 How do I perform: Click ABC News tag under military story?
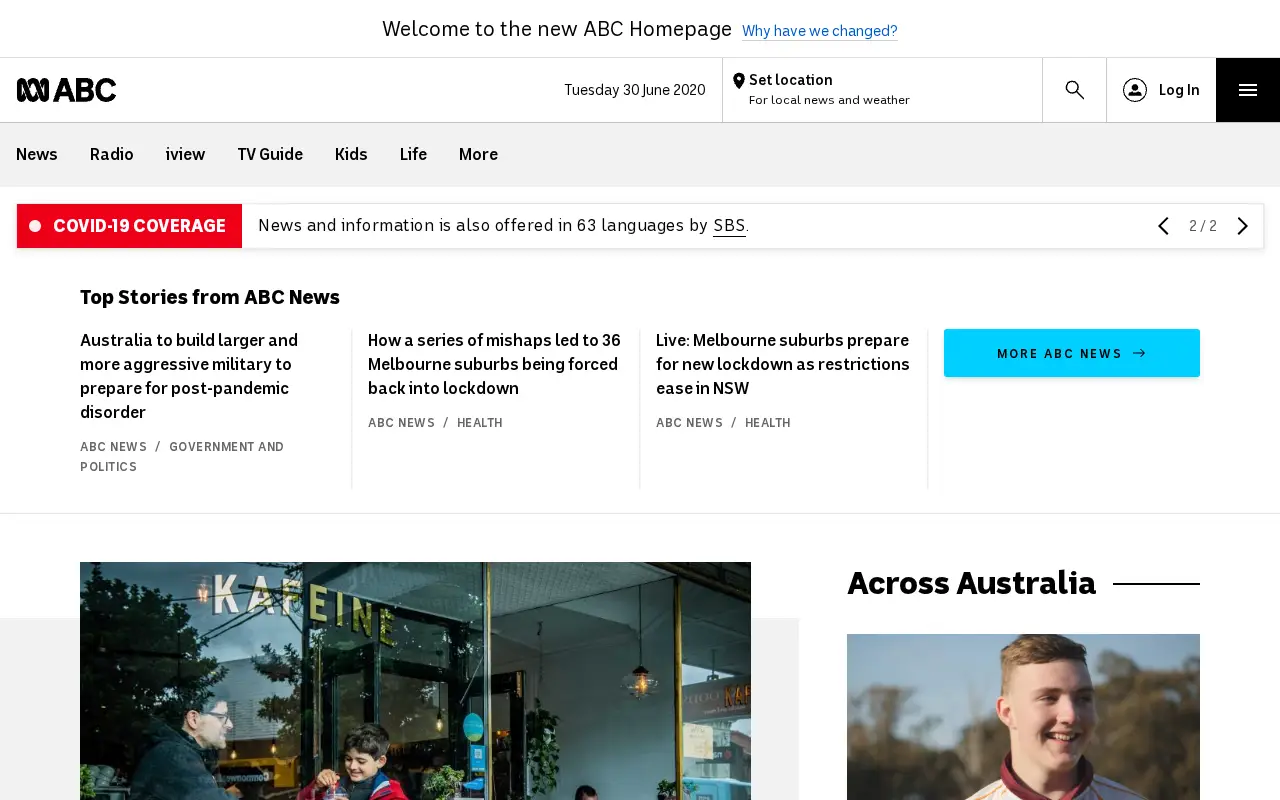coord(113,447)
